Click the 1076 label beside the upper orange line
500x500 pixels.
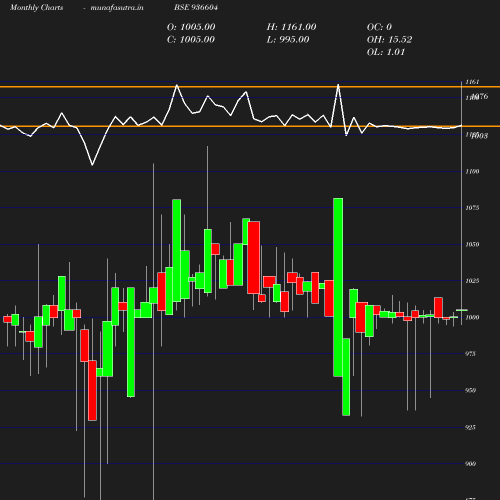pyautogui.click(x=481, y=96)
